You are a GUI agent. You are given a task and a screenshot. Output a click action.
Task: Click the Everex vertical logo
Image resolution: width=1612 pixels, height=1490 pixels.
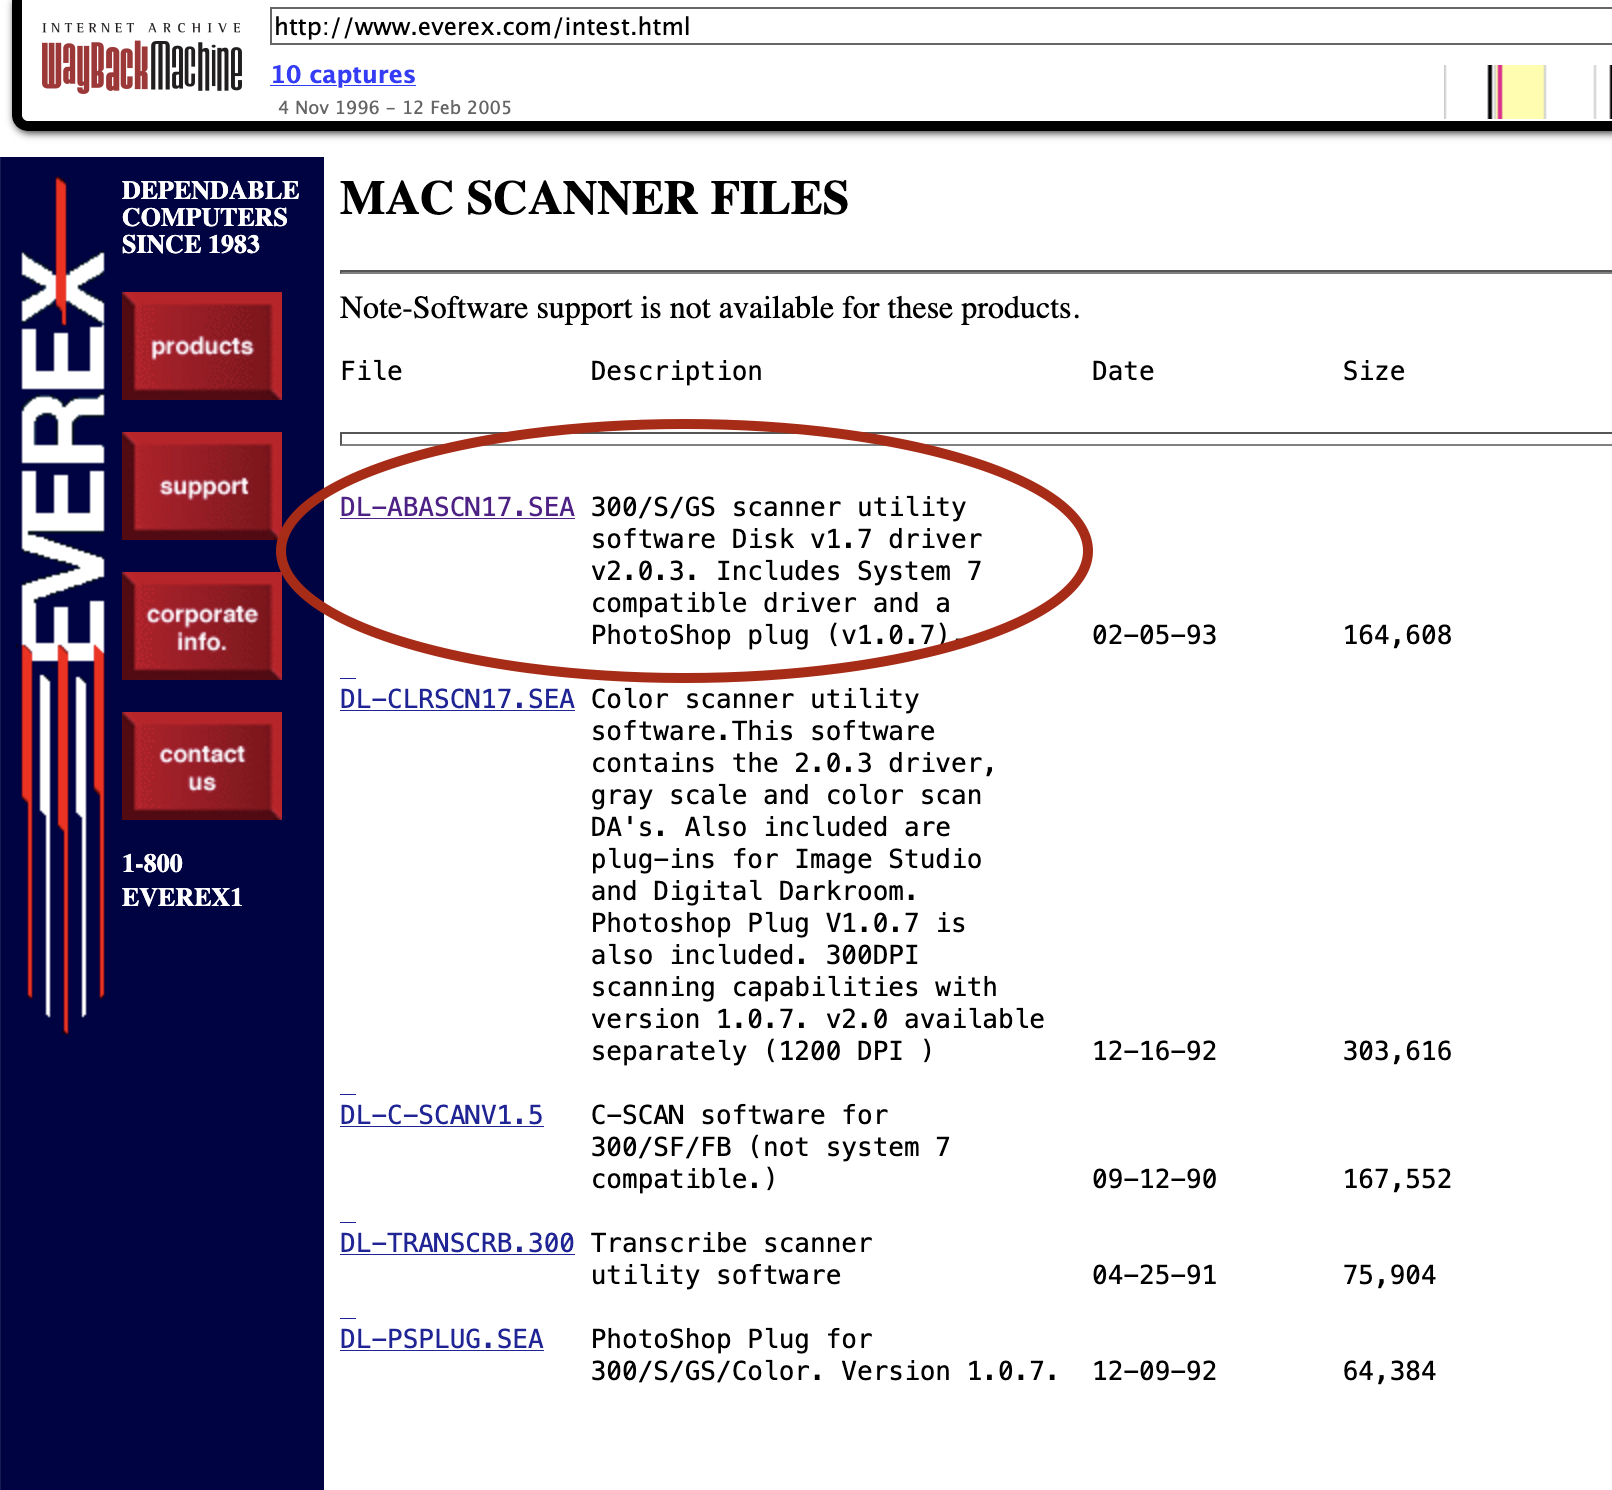pos(64,605)
